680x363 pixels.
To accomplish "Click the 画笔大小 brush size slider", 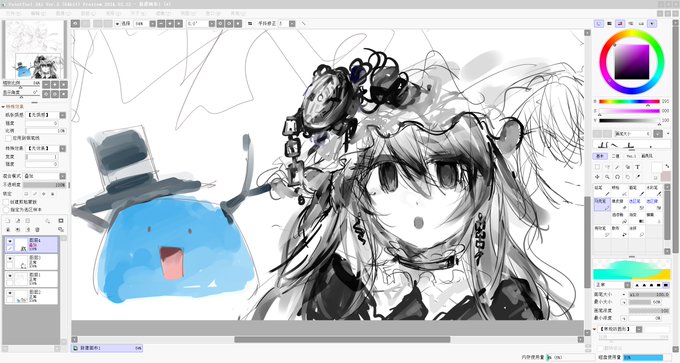I will click(x=649, y=294).
